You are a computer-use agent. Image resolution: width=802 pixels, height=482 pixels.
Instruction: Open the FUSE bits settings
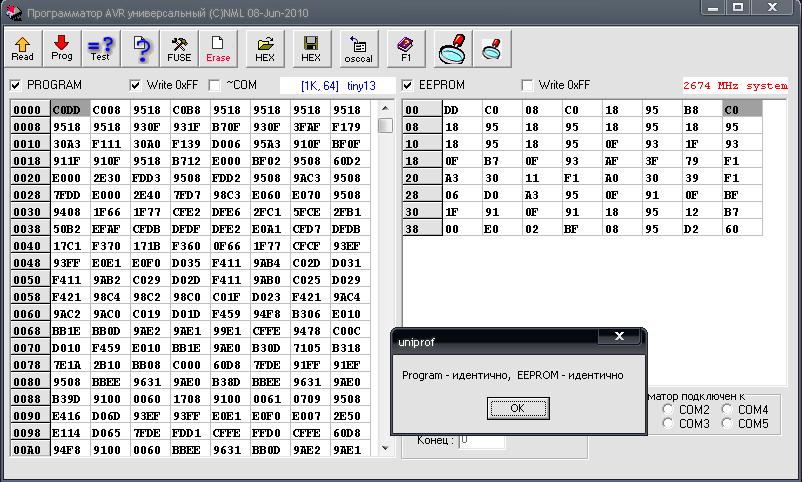click(x=180, y=47)
